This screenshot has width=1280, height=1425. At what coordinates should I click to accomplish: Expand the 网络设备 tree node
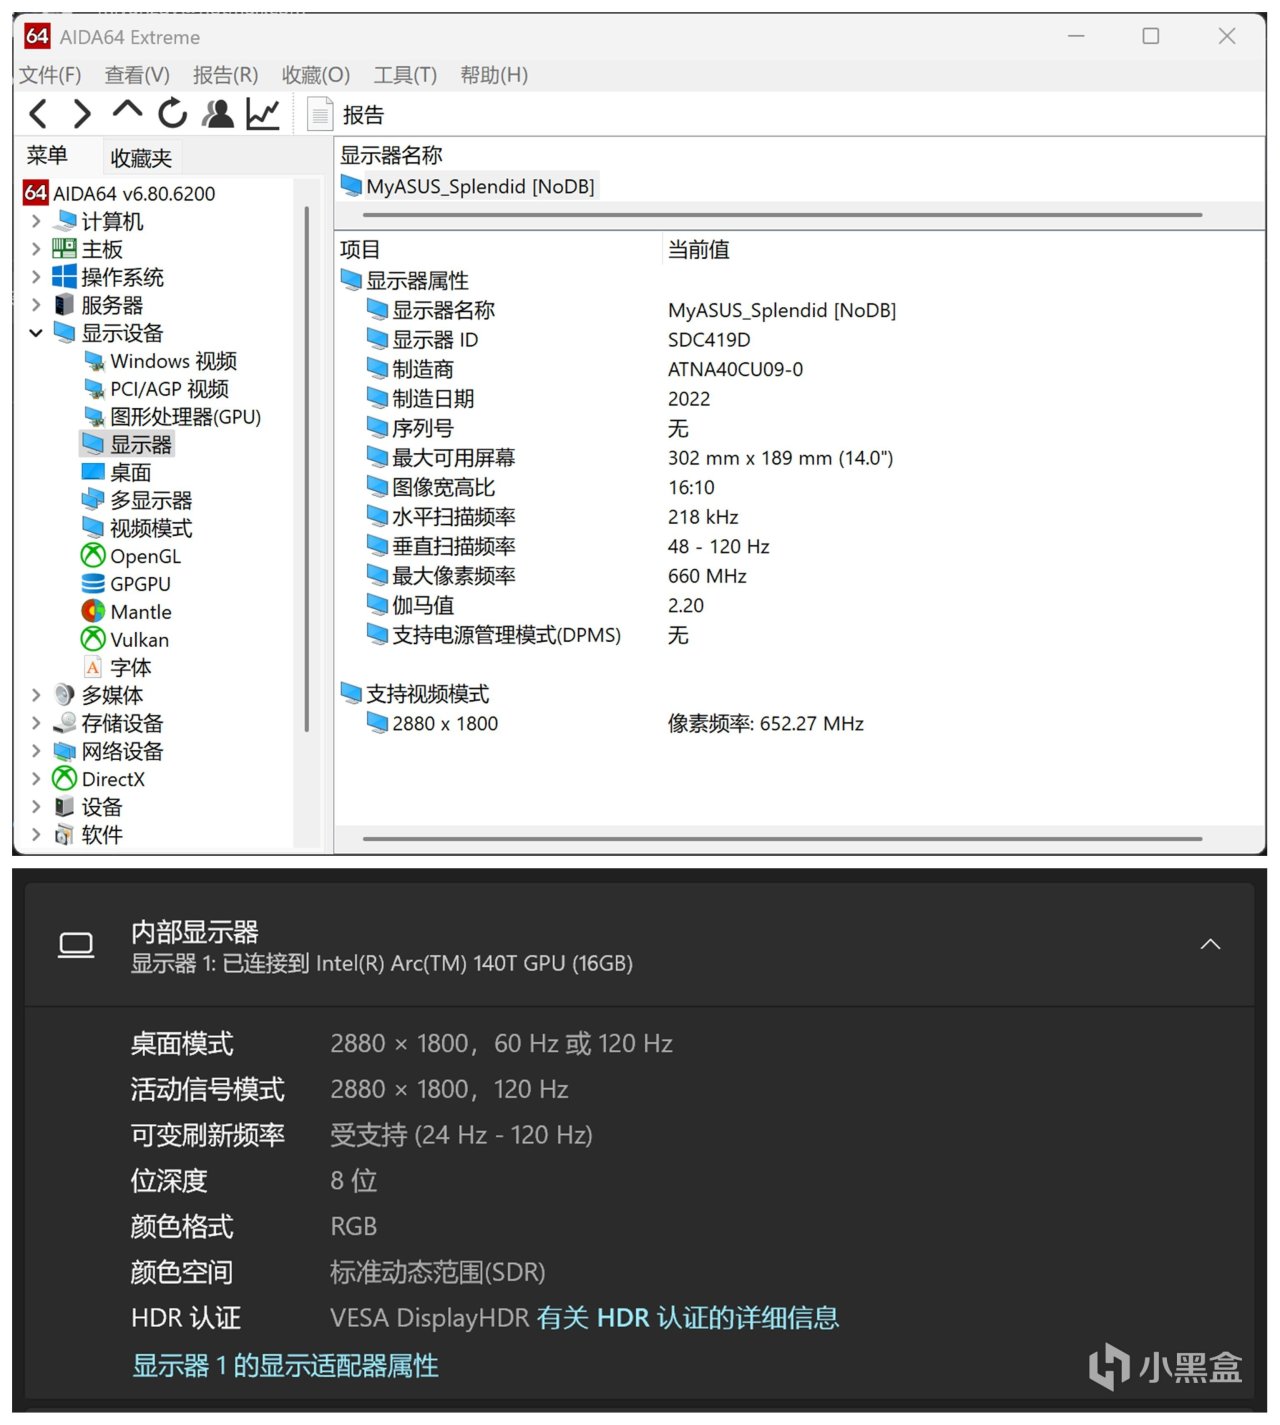tap(36, 751)
